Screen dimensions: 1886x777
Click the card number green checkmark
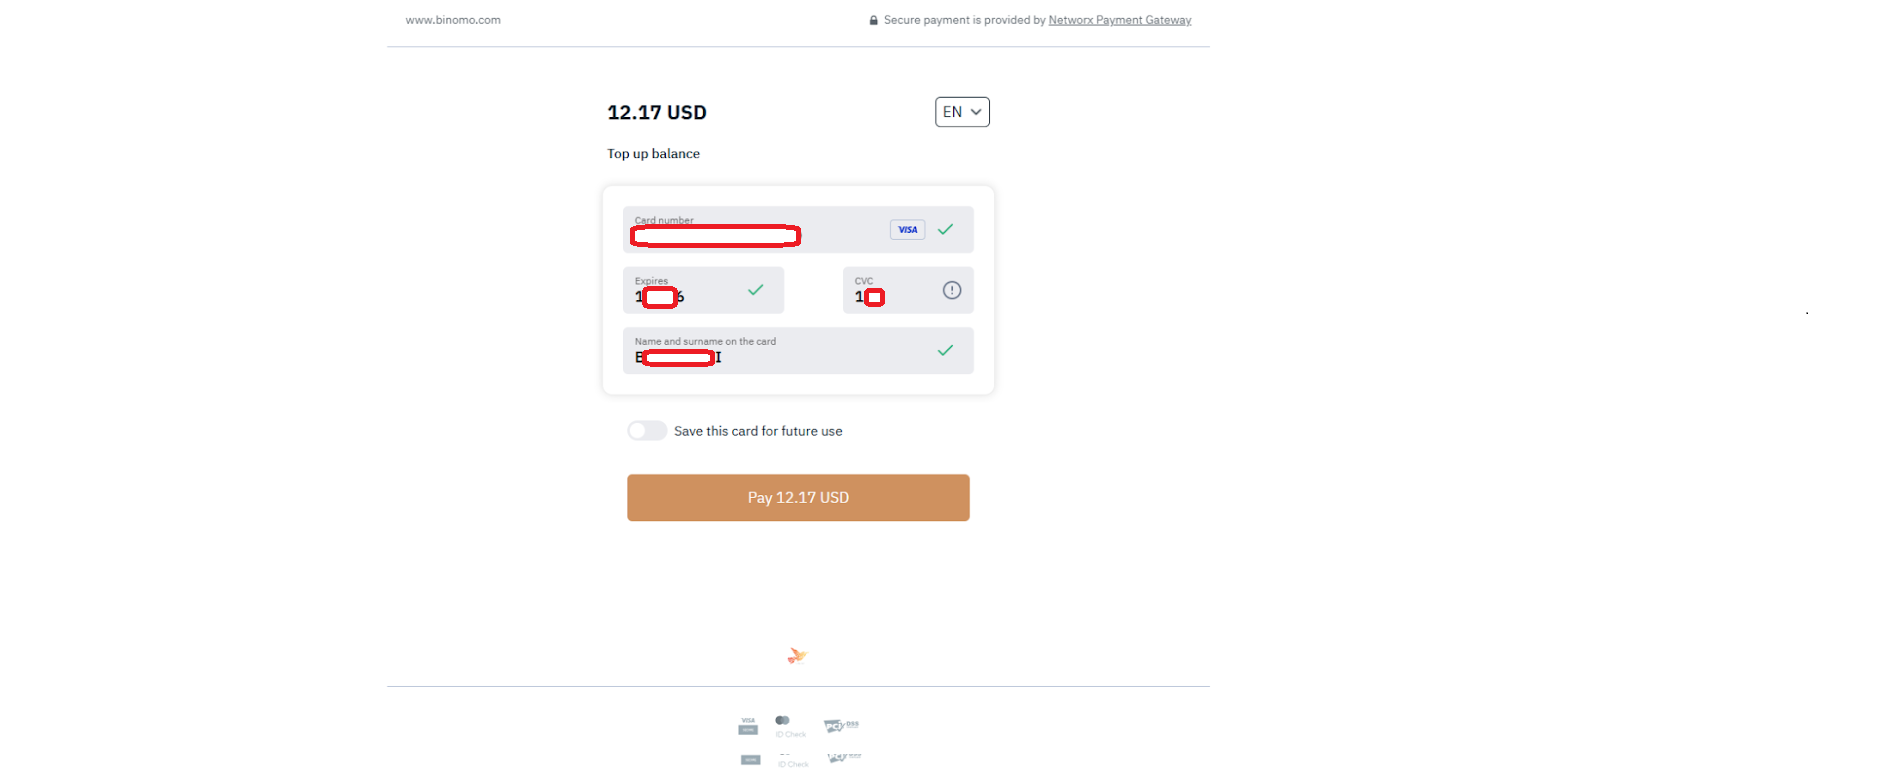tap(945, 230)
